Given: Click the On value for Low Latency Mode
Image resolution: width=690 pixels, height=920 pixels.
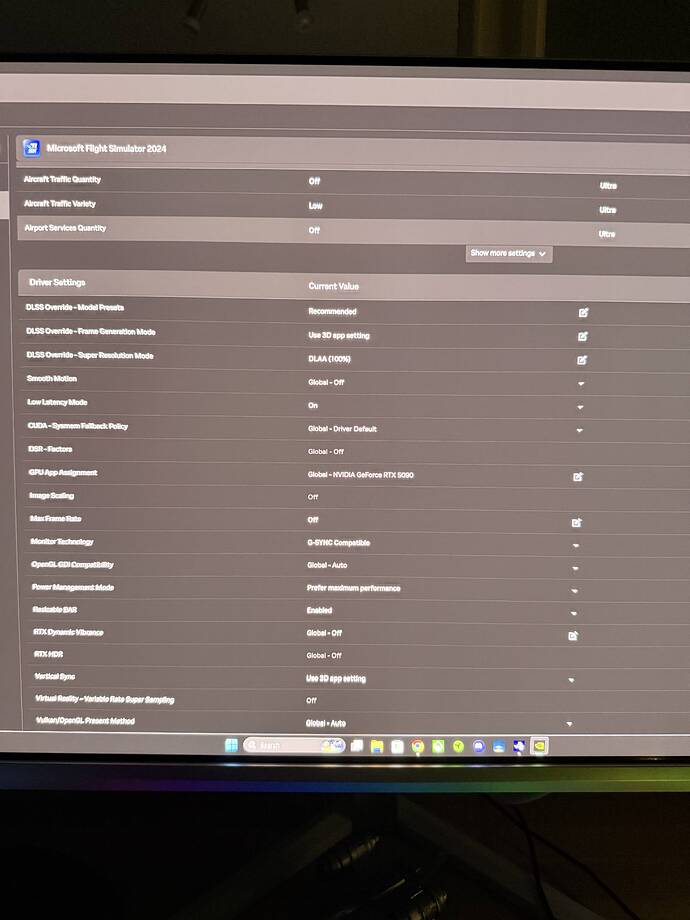Looking at the screenshot, I should 313,405.
